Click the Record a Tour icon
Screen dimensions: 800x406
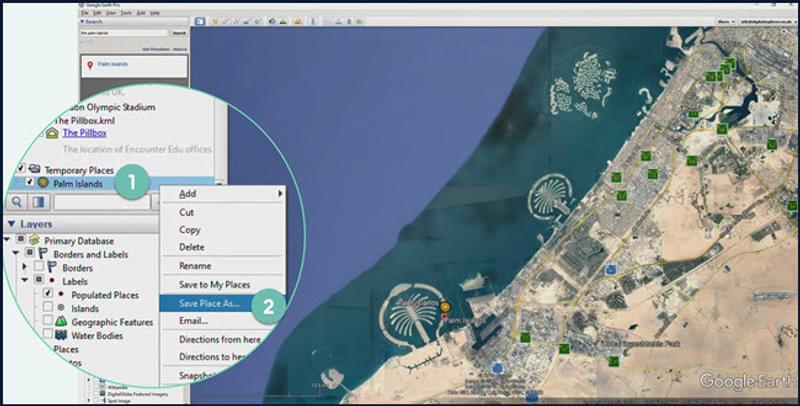pos(258,21)
